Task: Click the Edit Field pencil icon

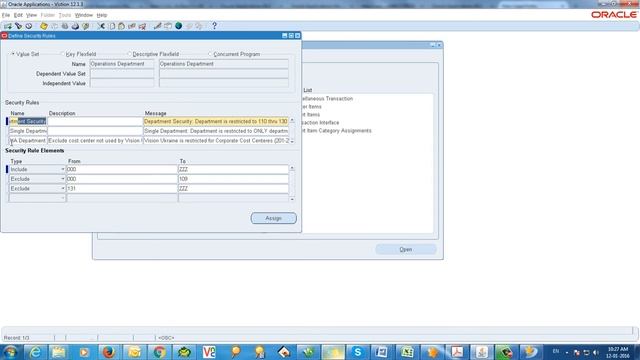Action: [158, 26]
